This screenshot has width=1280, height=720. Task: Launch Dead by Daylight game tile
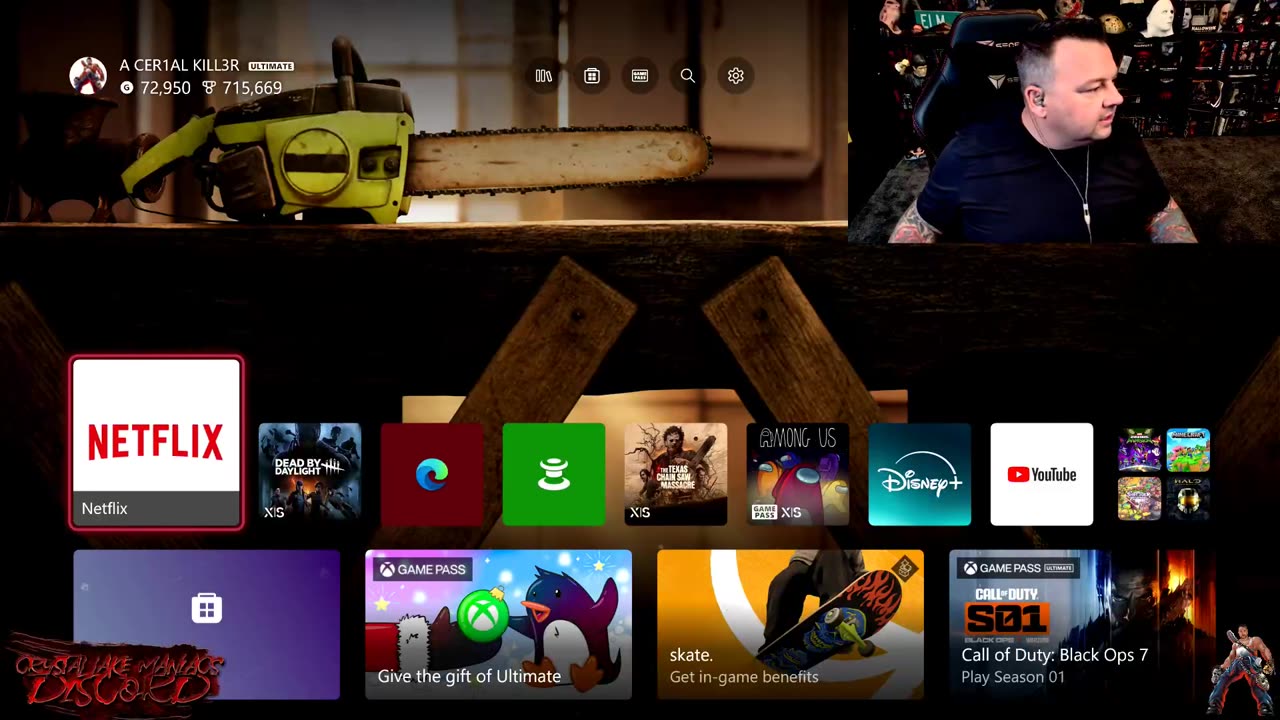(310, 474)
